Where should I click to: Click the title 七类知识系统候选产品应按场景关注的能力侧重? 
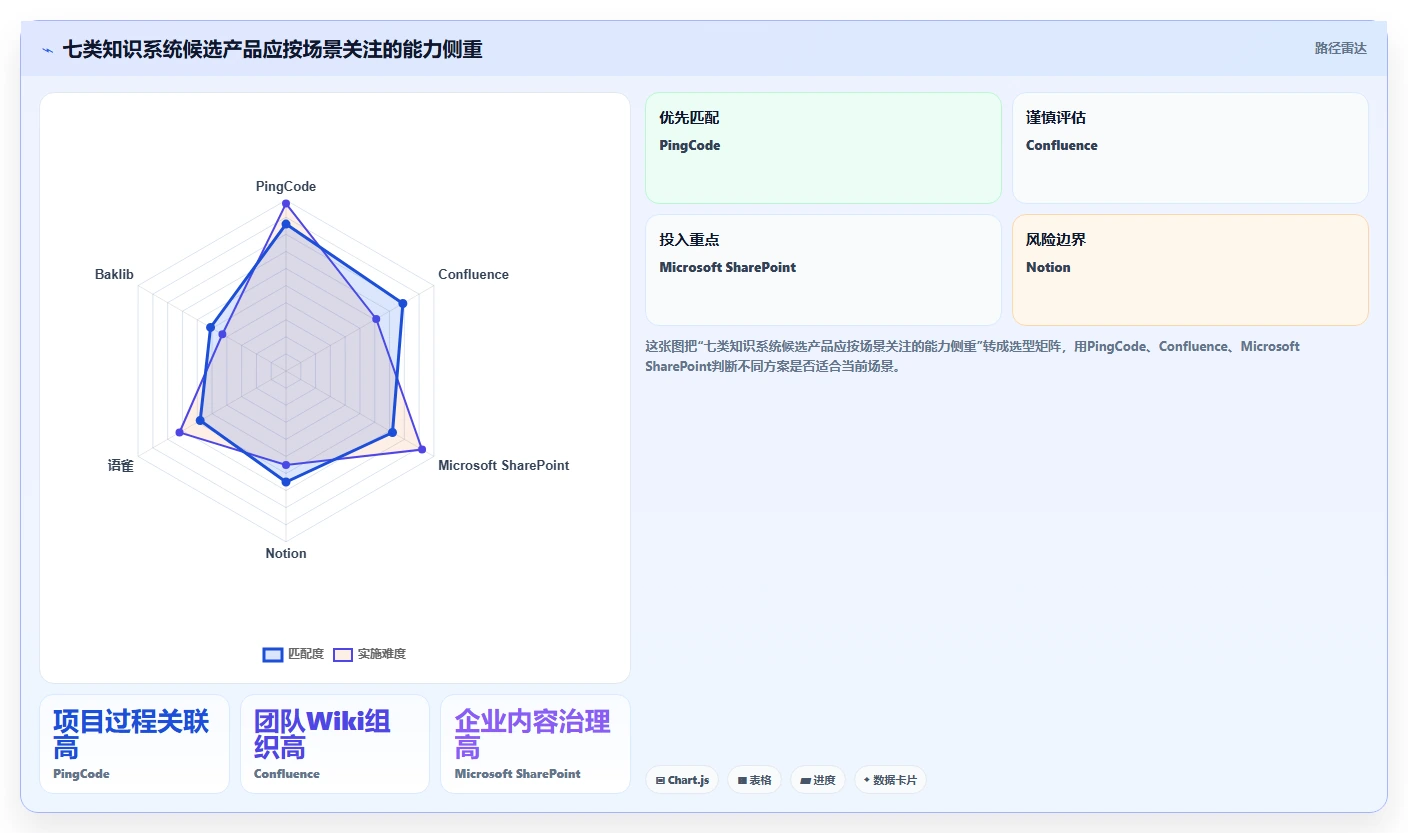point(273,49)
